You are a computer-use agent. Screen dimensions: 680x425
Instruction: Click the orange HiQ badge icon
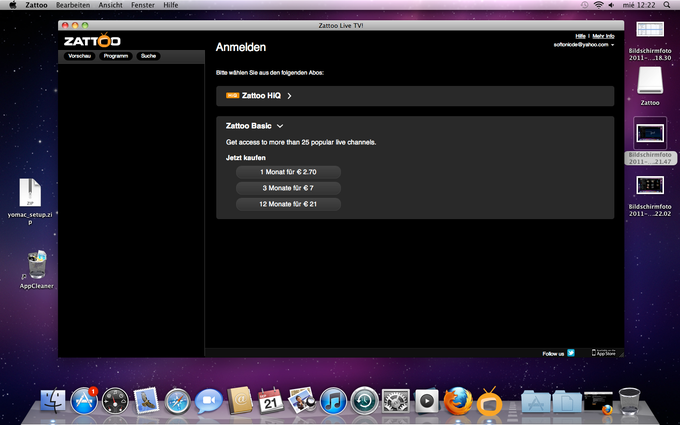(x=232, y=95)
